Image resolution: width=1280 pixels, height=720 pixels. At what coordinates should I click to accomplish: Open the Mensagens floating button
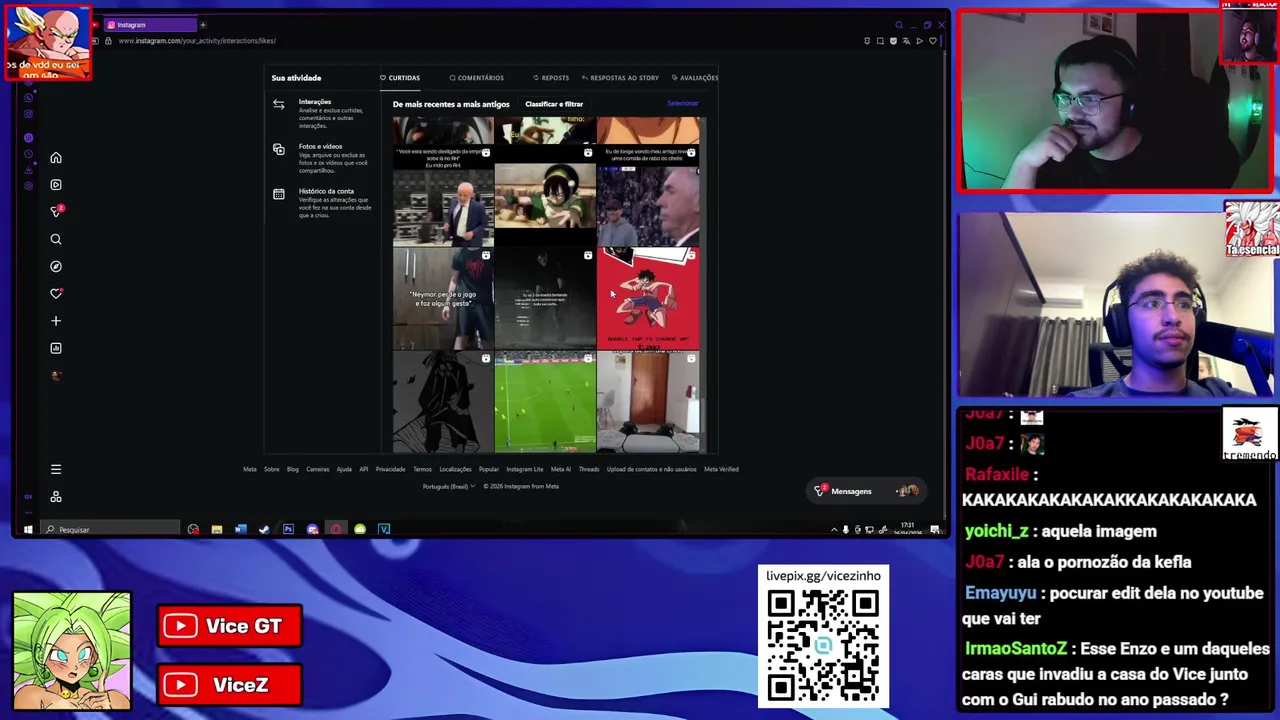click(867, 491)
